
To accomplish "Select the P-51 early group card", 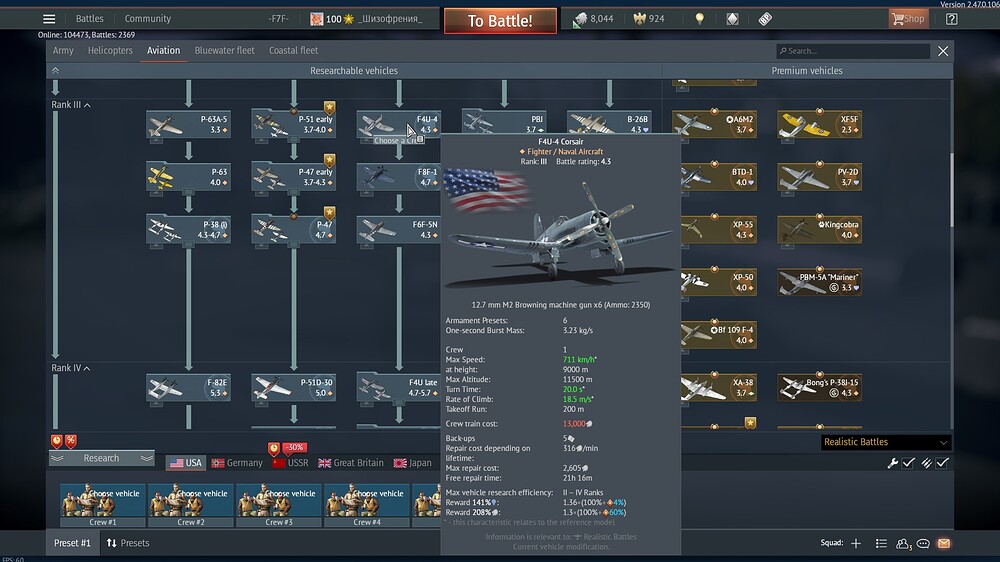I will [293, 124].
